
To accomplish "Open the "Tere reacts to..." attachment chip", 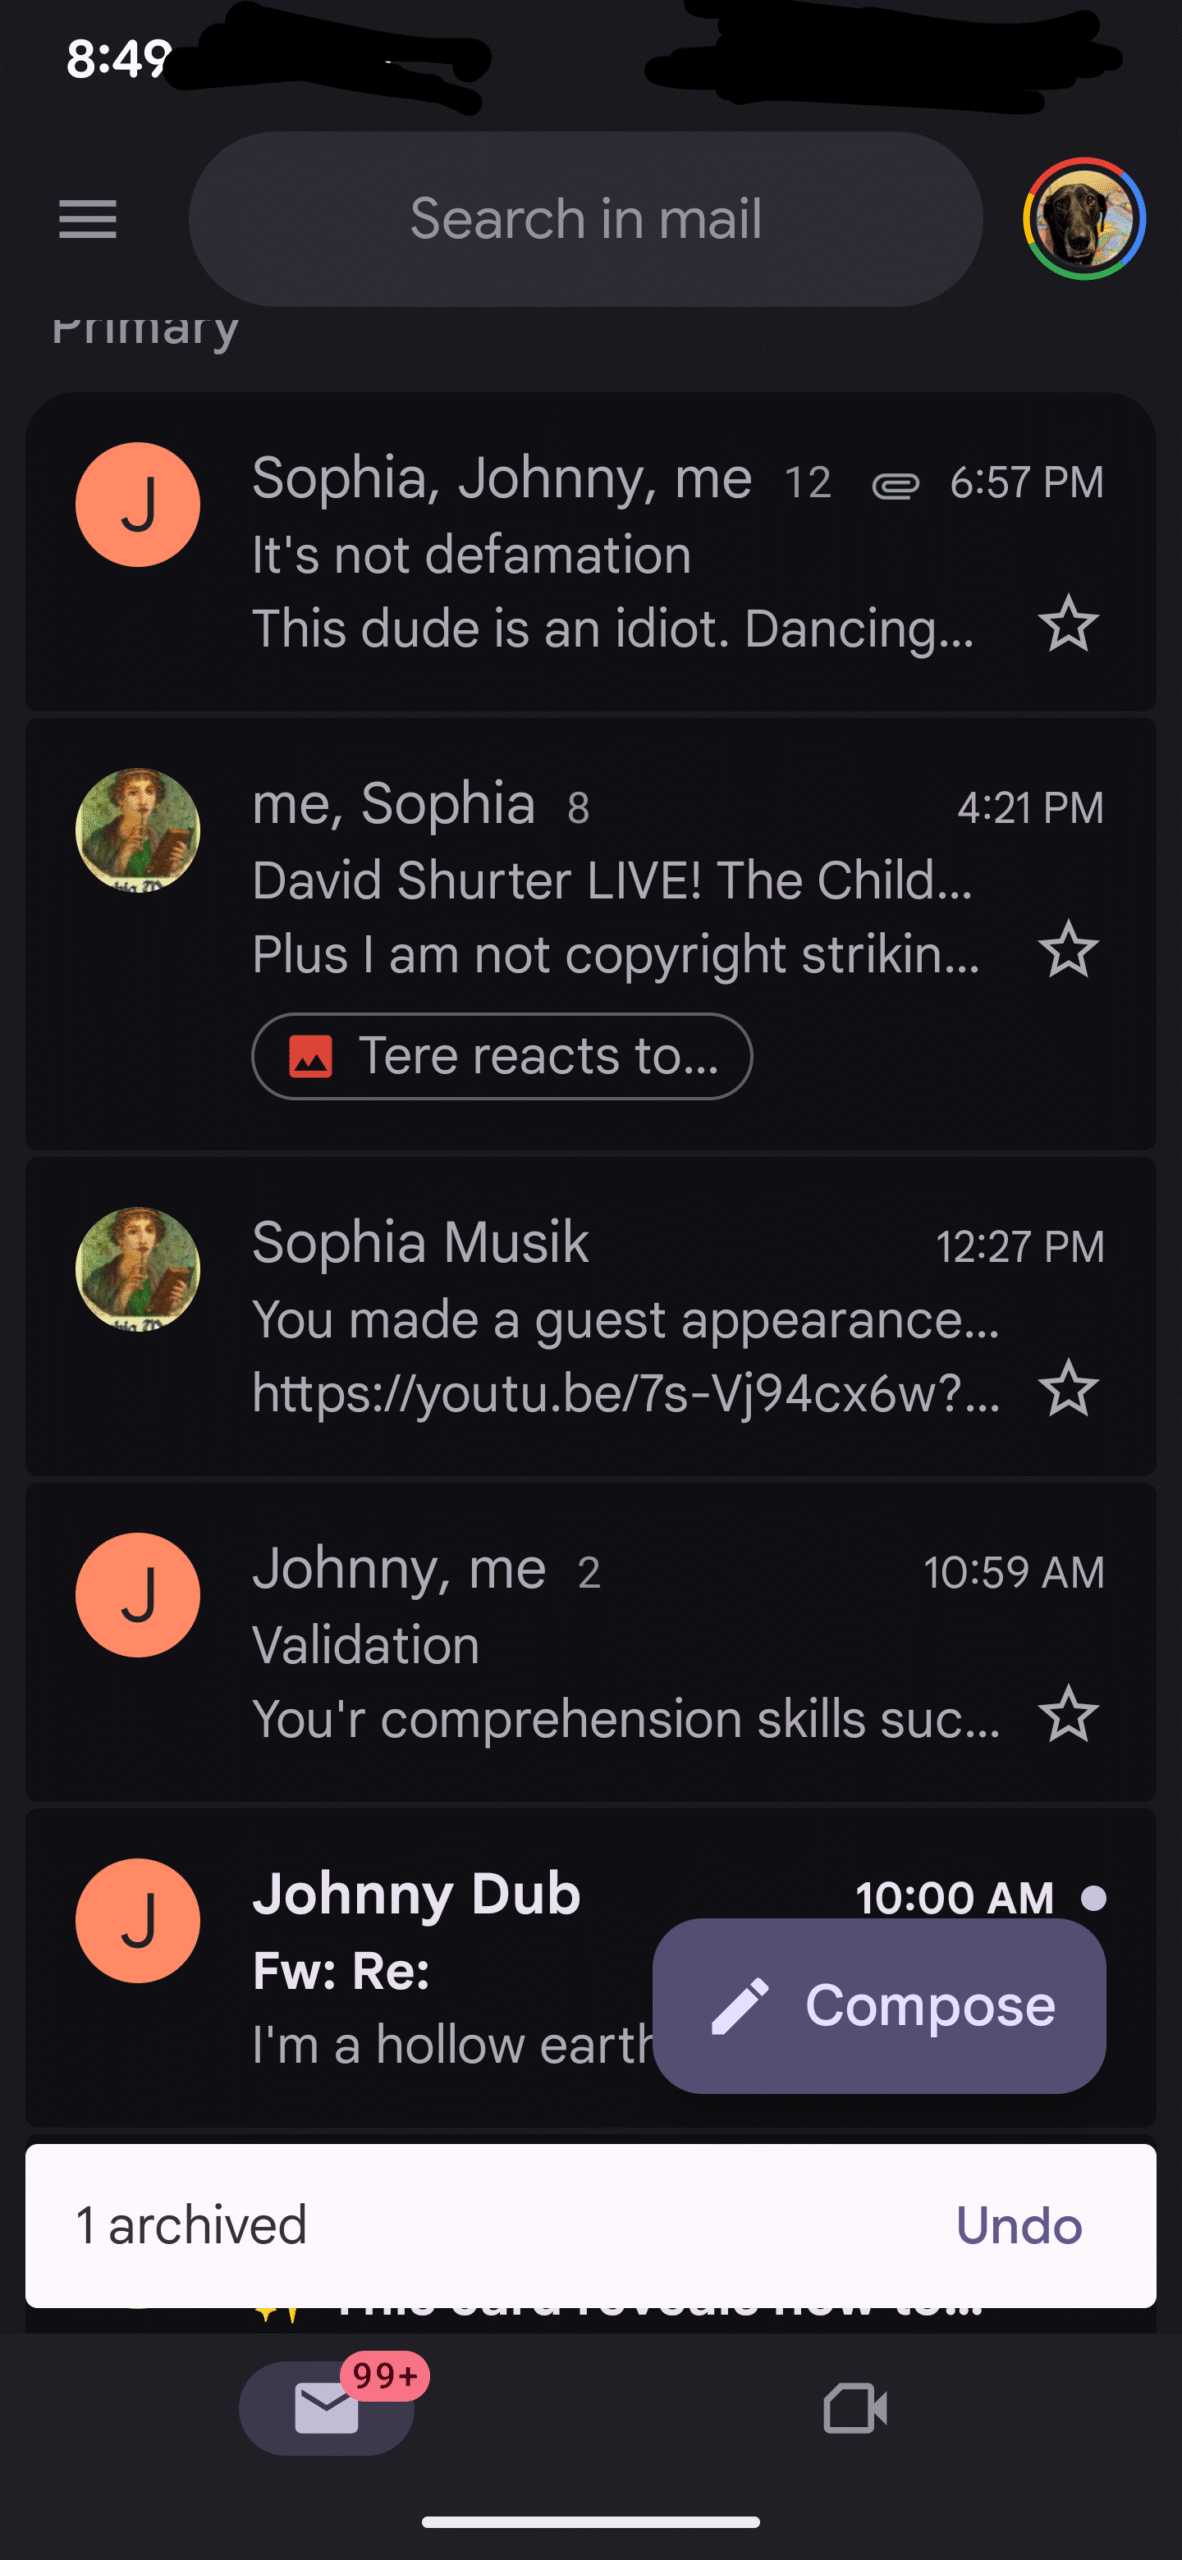I will coord(502,1056).
